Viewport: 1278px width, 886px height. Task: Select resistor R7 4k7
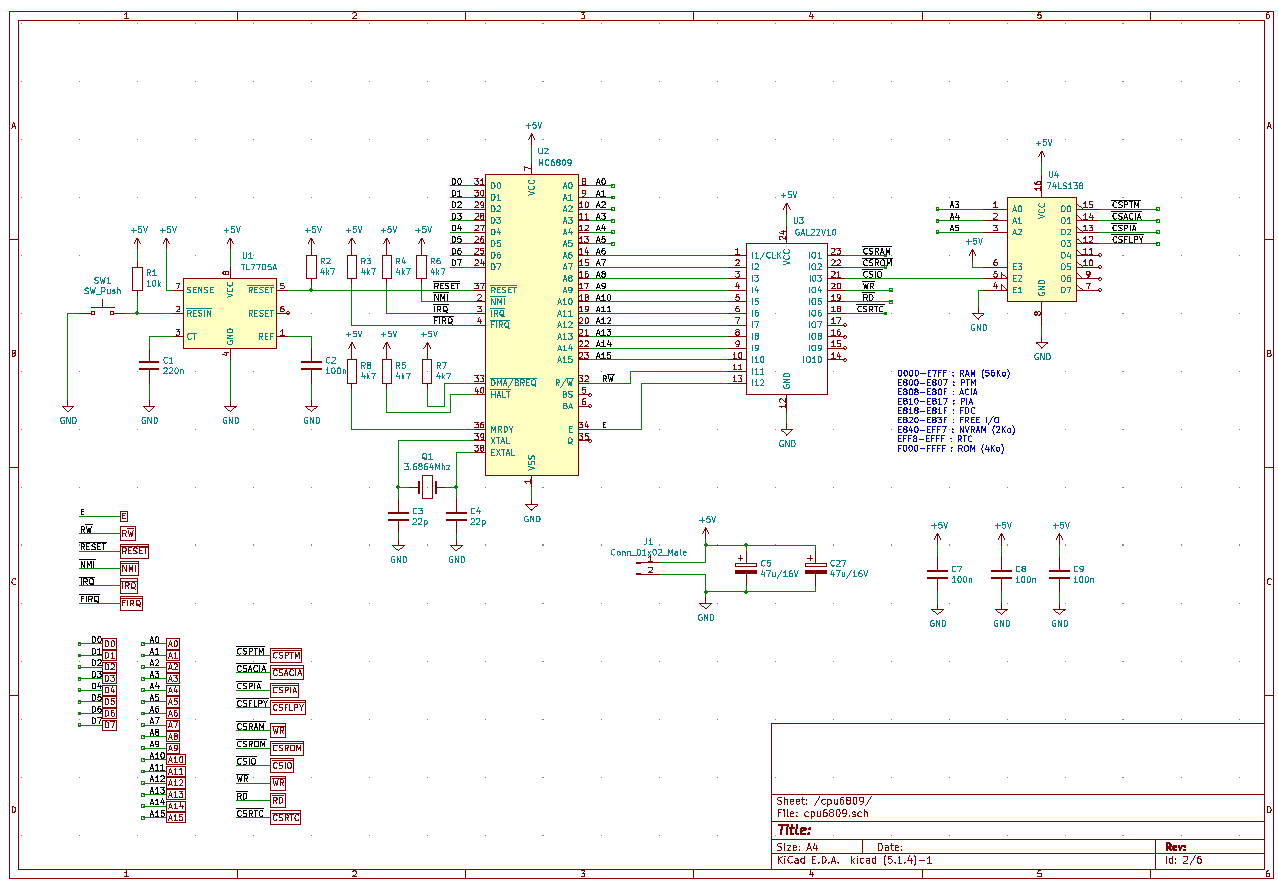click(428, 371)
